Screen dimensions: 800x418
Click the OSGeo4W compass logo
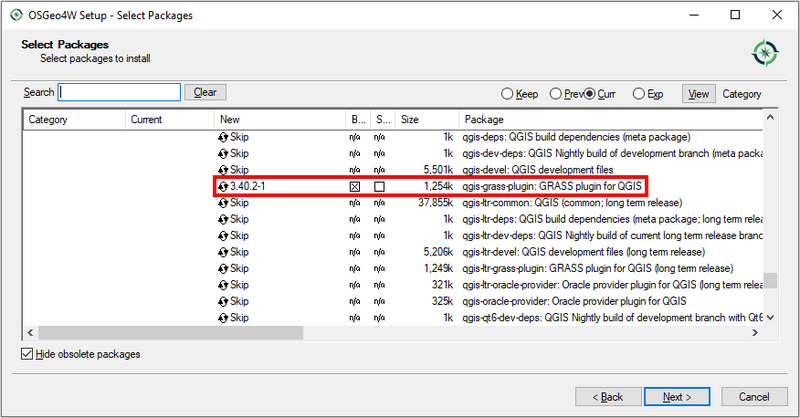[x=765, y=52]
